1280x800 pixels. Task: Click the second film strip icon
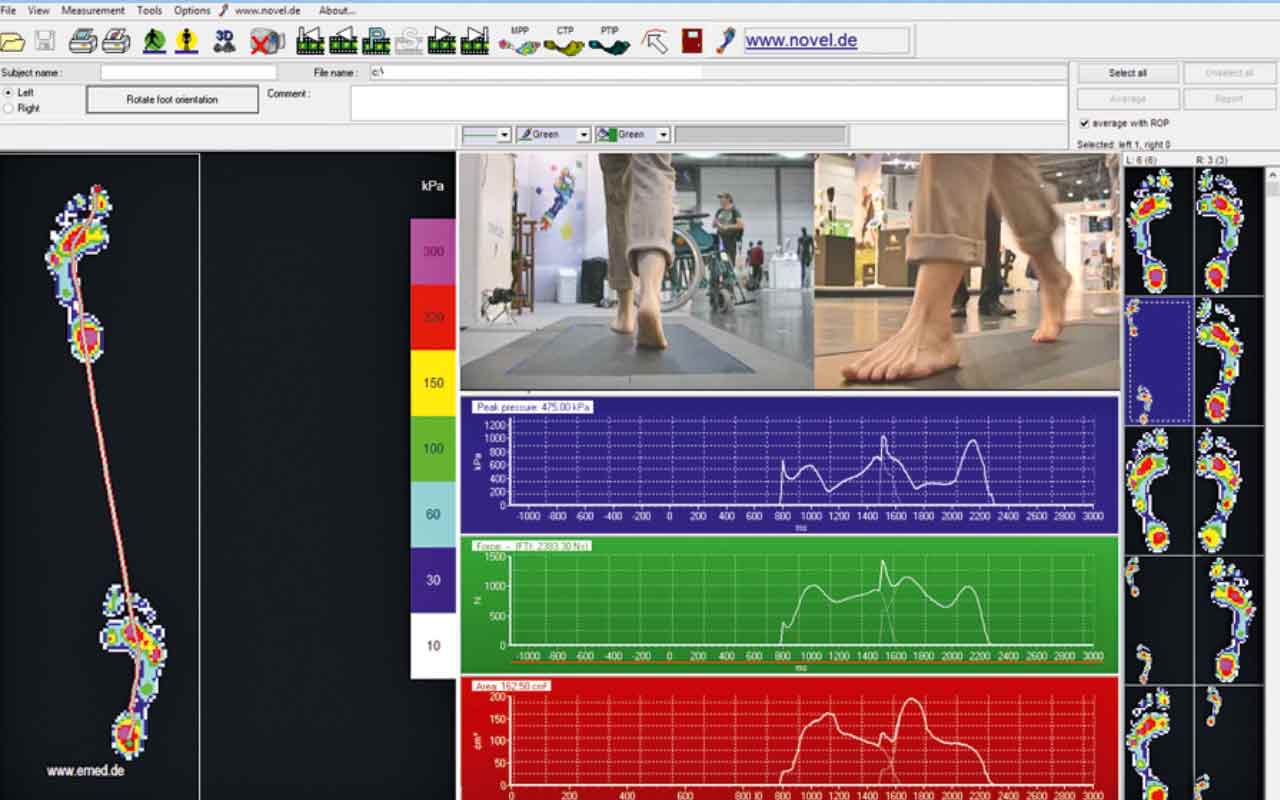(x=343, y=41)
